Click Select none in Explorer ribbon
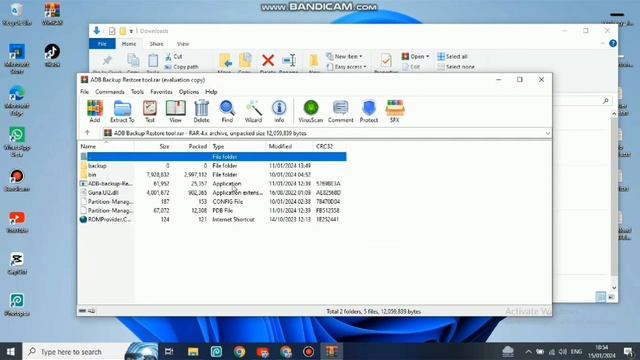This screenshot has width=640, height=360. (x=456, y=67)
